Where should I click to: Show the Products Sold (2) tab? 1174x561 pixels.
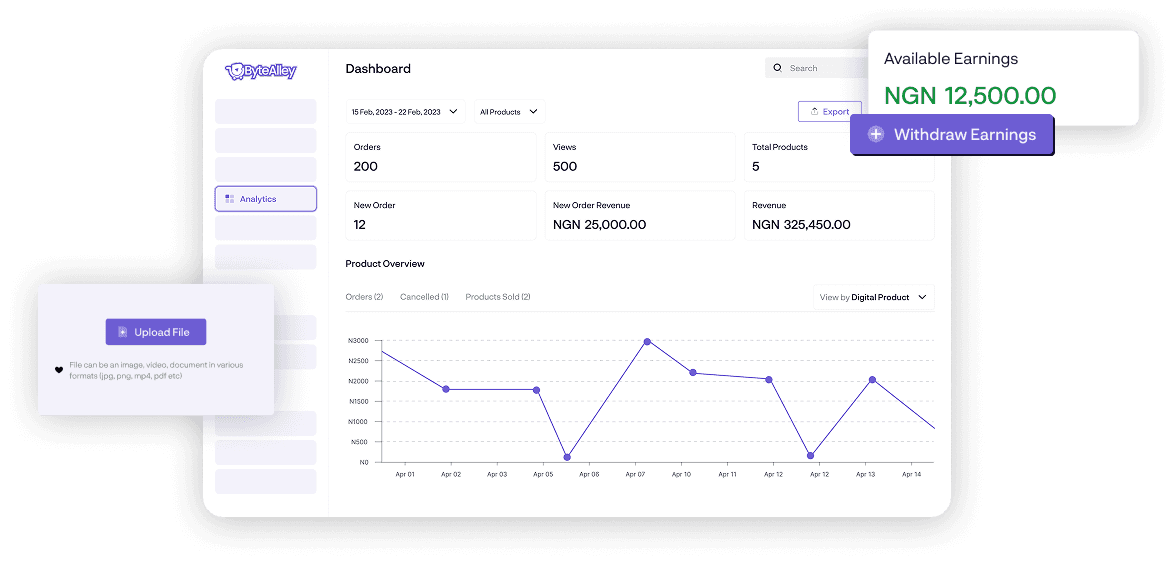click(497, 297)
